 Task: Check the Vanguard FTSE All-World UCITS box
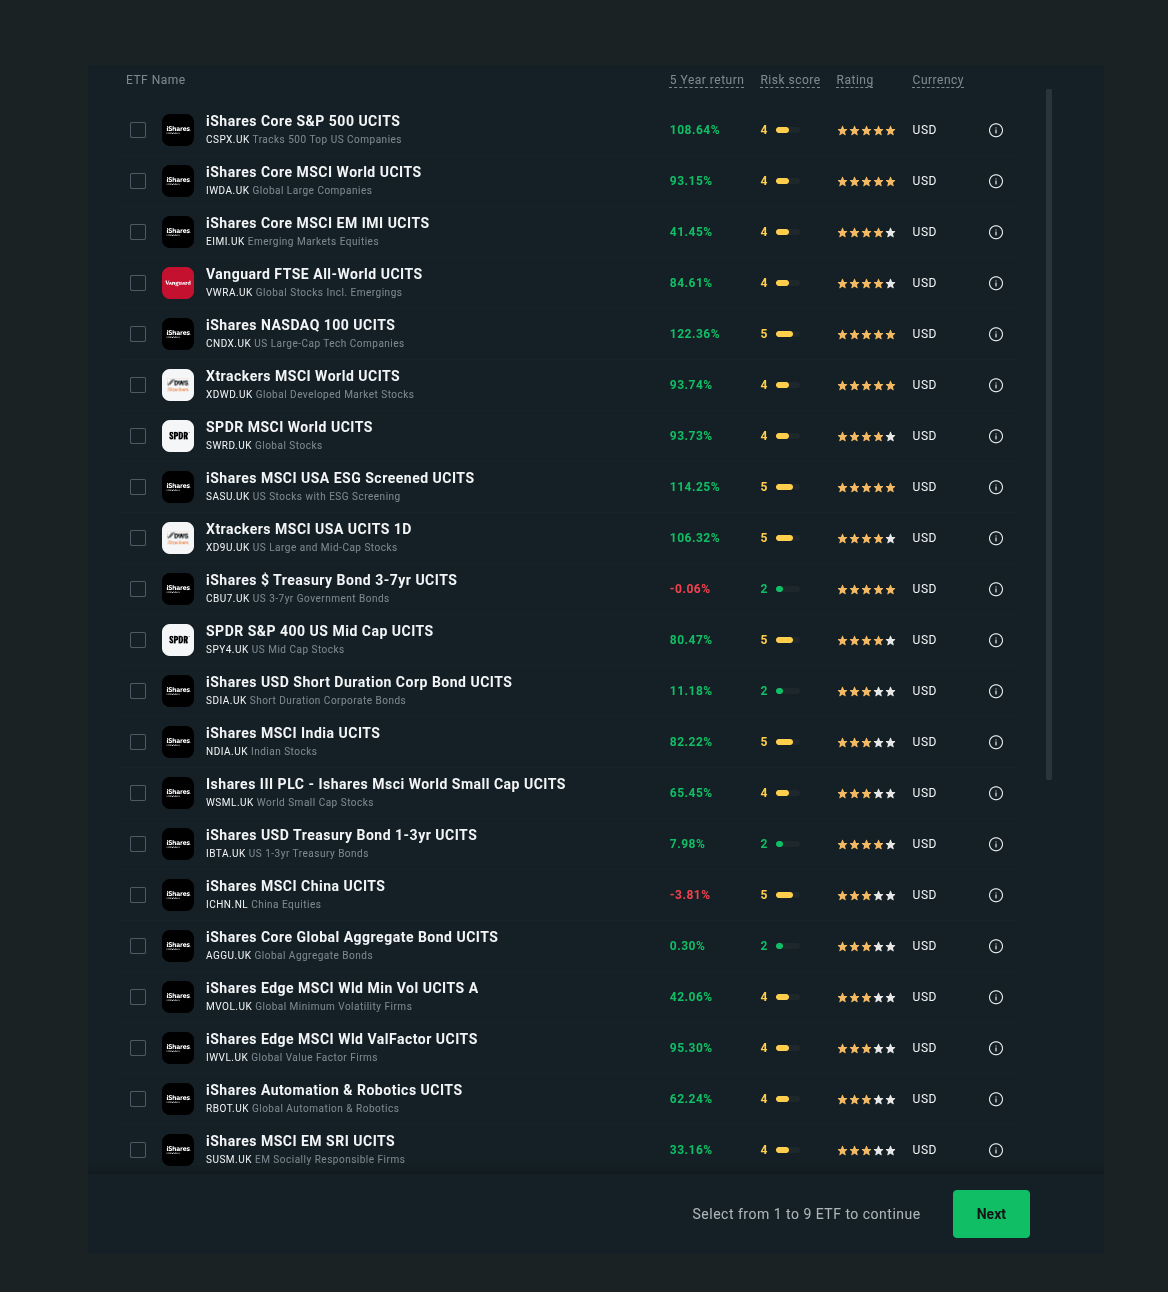[x=138, y=283]
